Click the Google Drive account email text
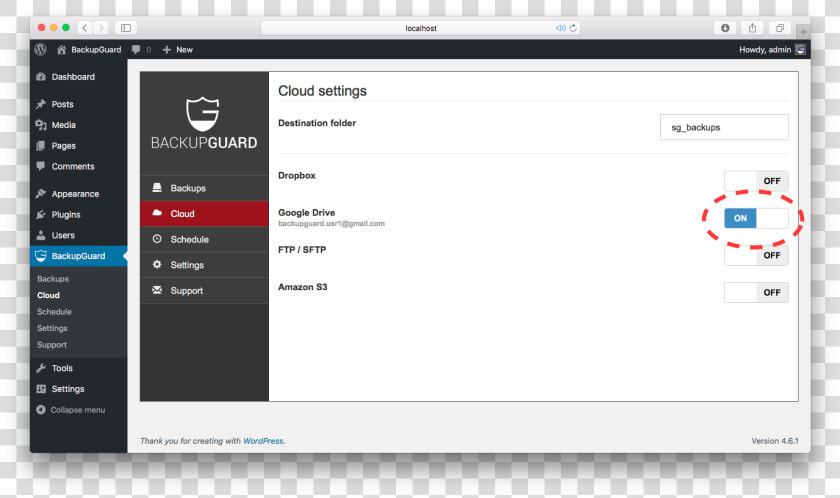Image resolution: width=840 pixels, height=498 pixels. 331,224
